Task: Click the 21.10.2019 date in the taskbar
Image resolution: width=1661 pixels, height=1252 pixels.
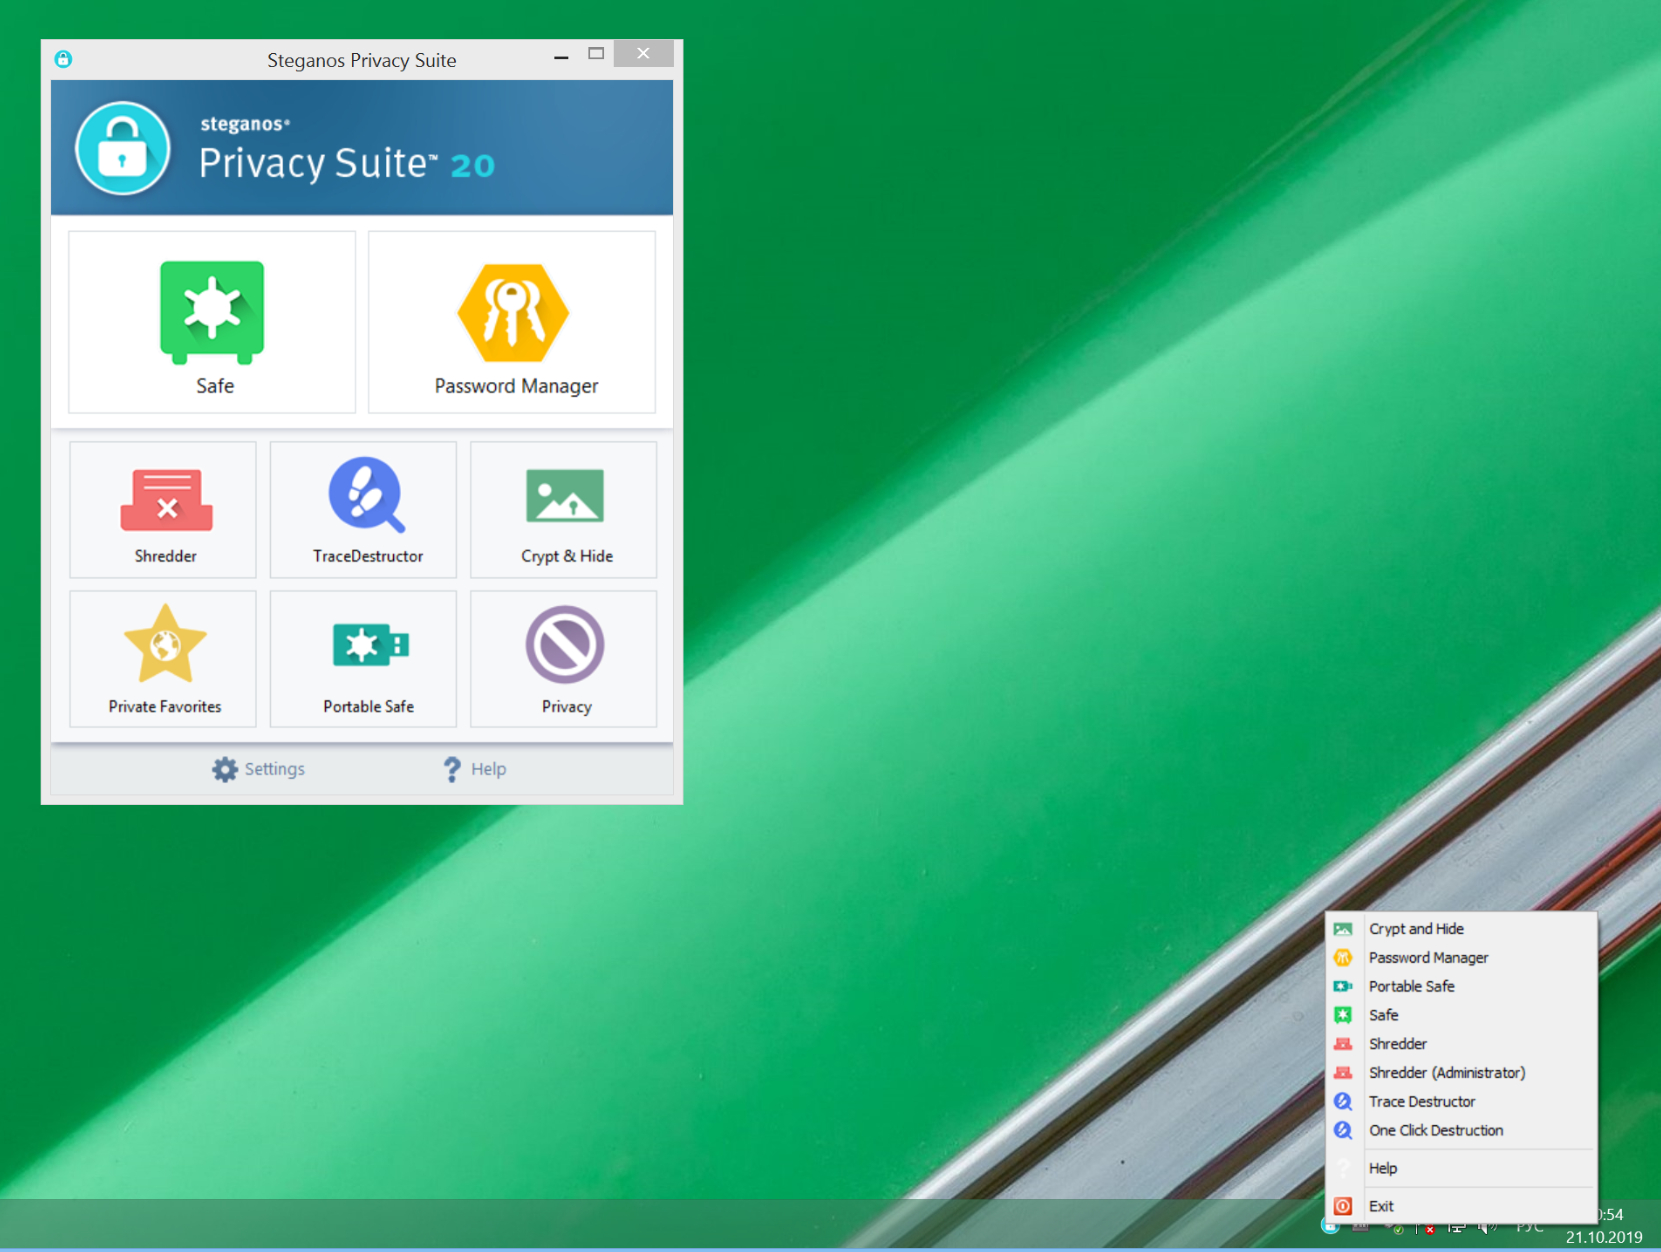Action: coord(1603,1237)
